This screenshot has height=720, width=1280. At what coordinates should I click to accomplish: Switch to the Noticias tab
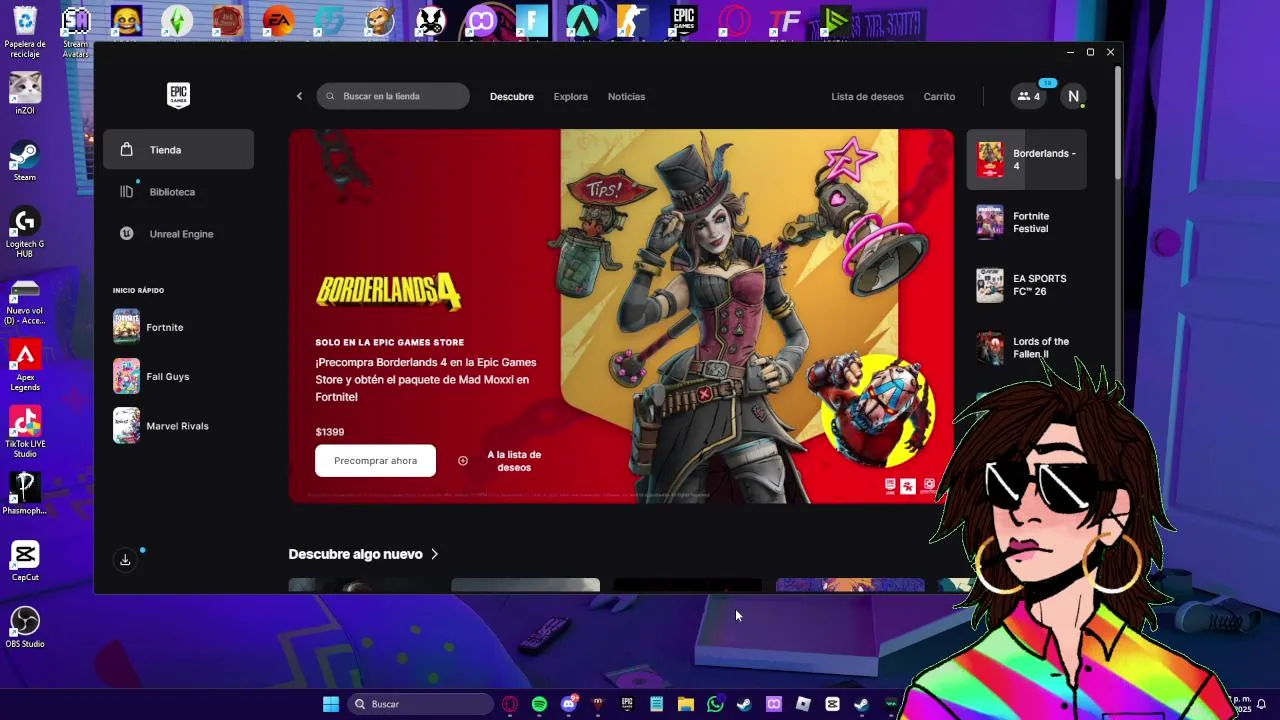coord(627,97)
